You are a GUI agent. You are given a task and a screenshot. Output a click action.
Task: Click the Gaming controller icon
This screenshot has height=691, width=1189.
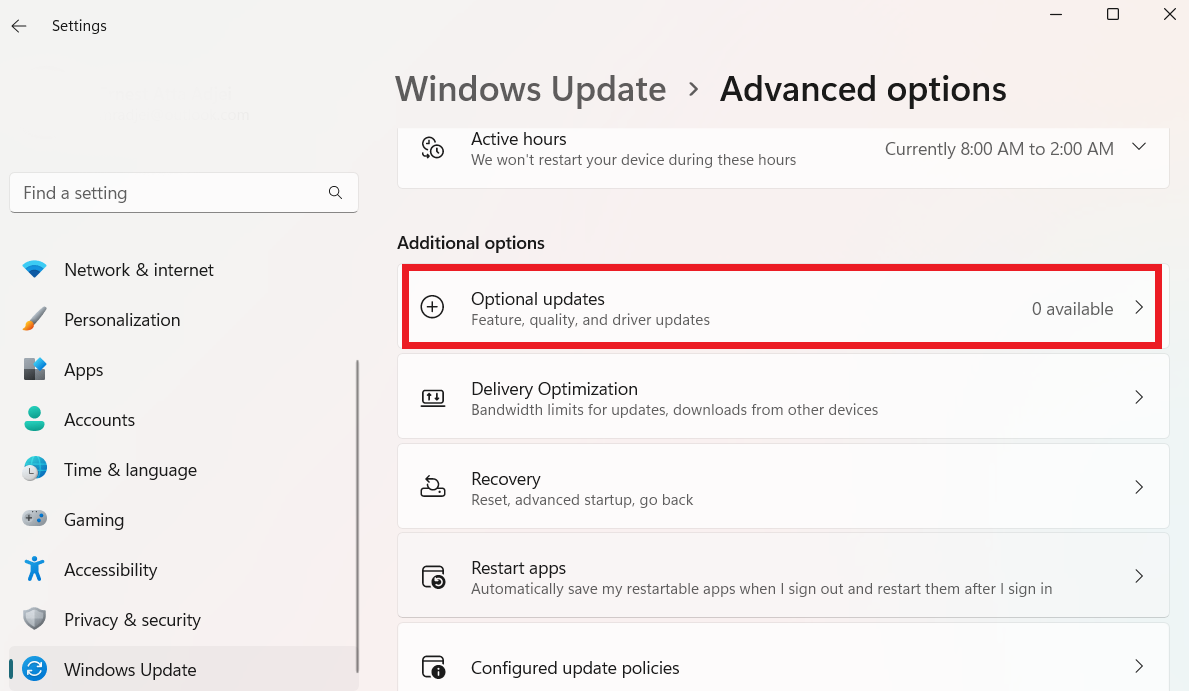pyautogui.click(x=35, y=520)
